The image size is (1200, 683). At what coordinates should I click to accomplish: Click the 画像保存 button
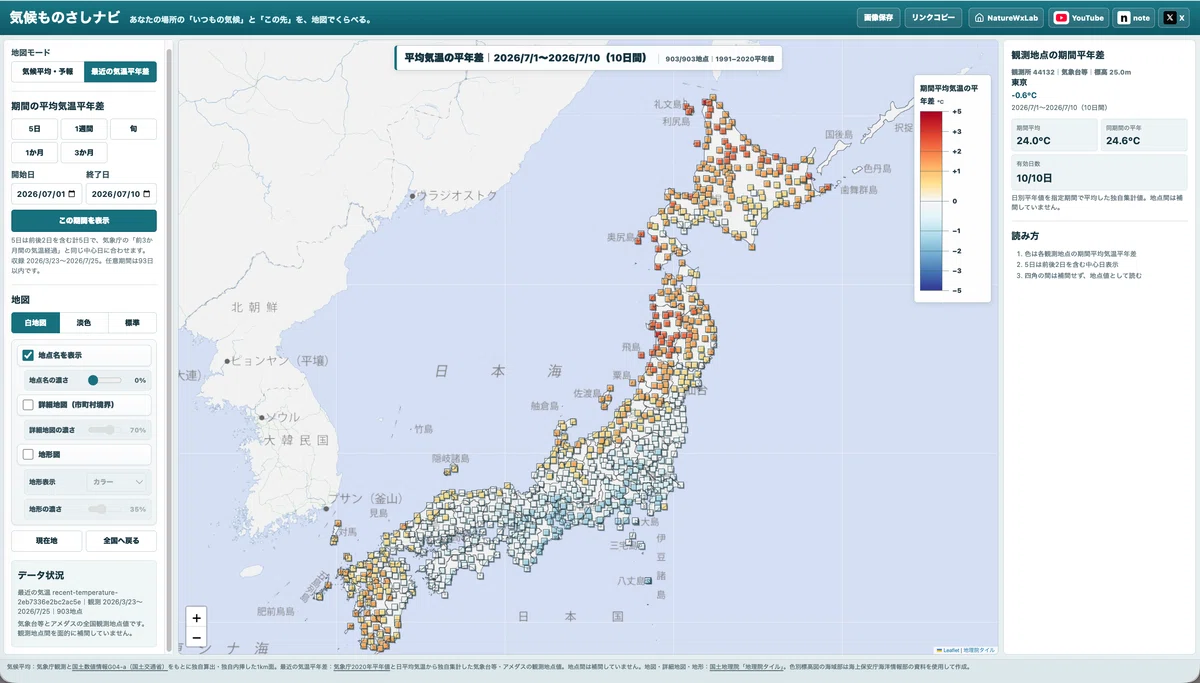pyautogui.click(x=877, y=18)
